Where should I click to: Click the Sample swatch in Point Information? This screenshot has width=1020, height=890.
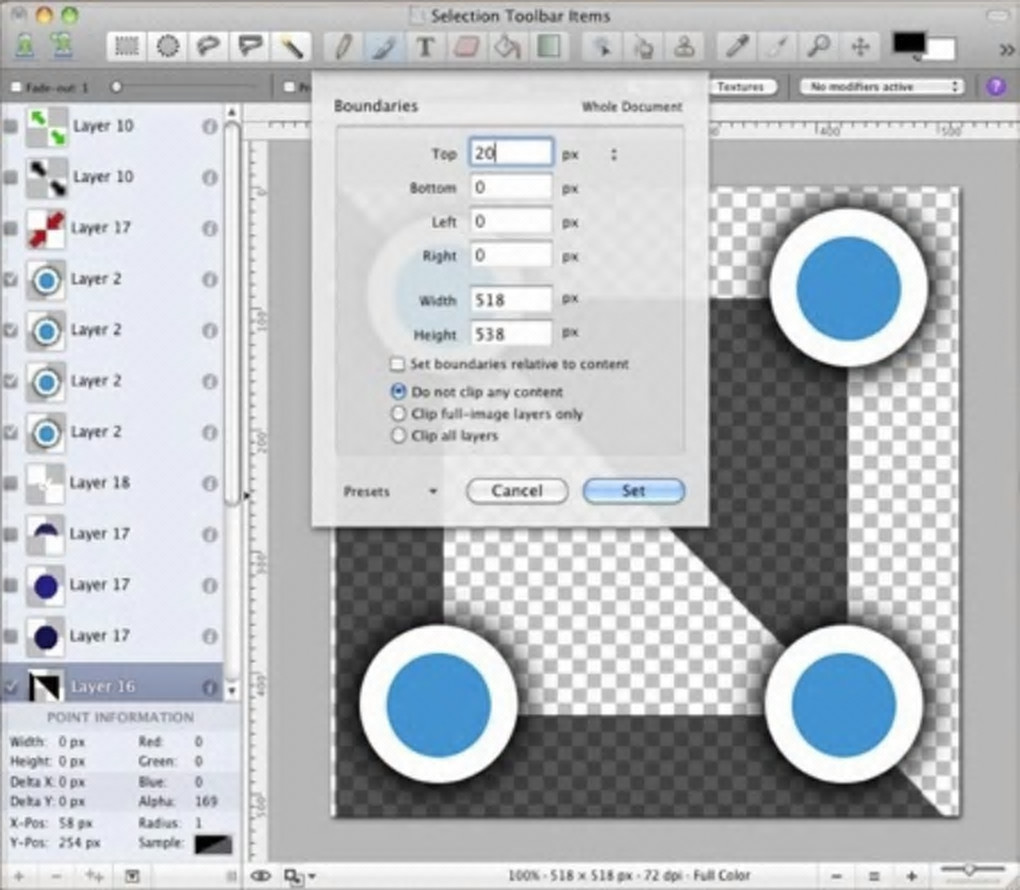(x=213, y=844)
